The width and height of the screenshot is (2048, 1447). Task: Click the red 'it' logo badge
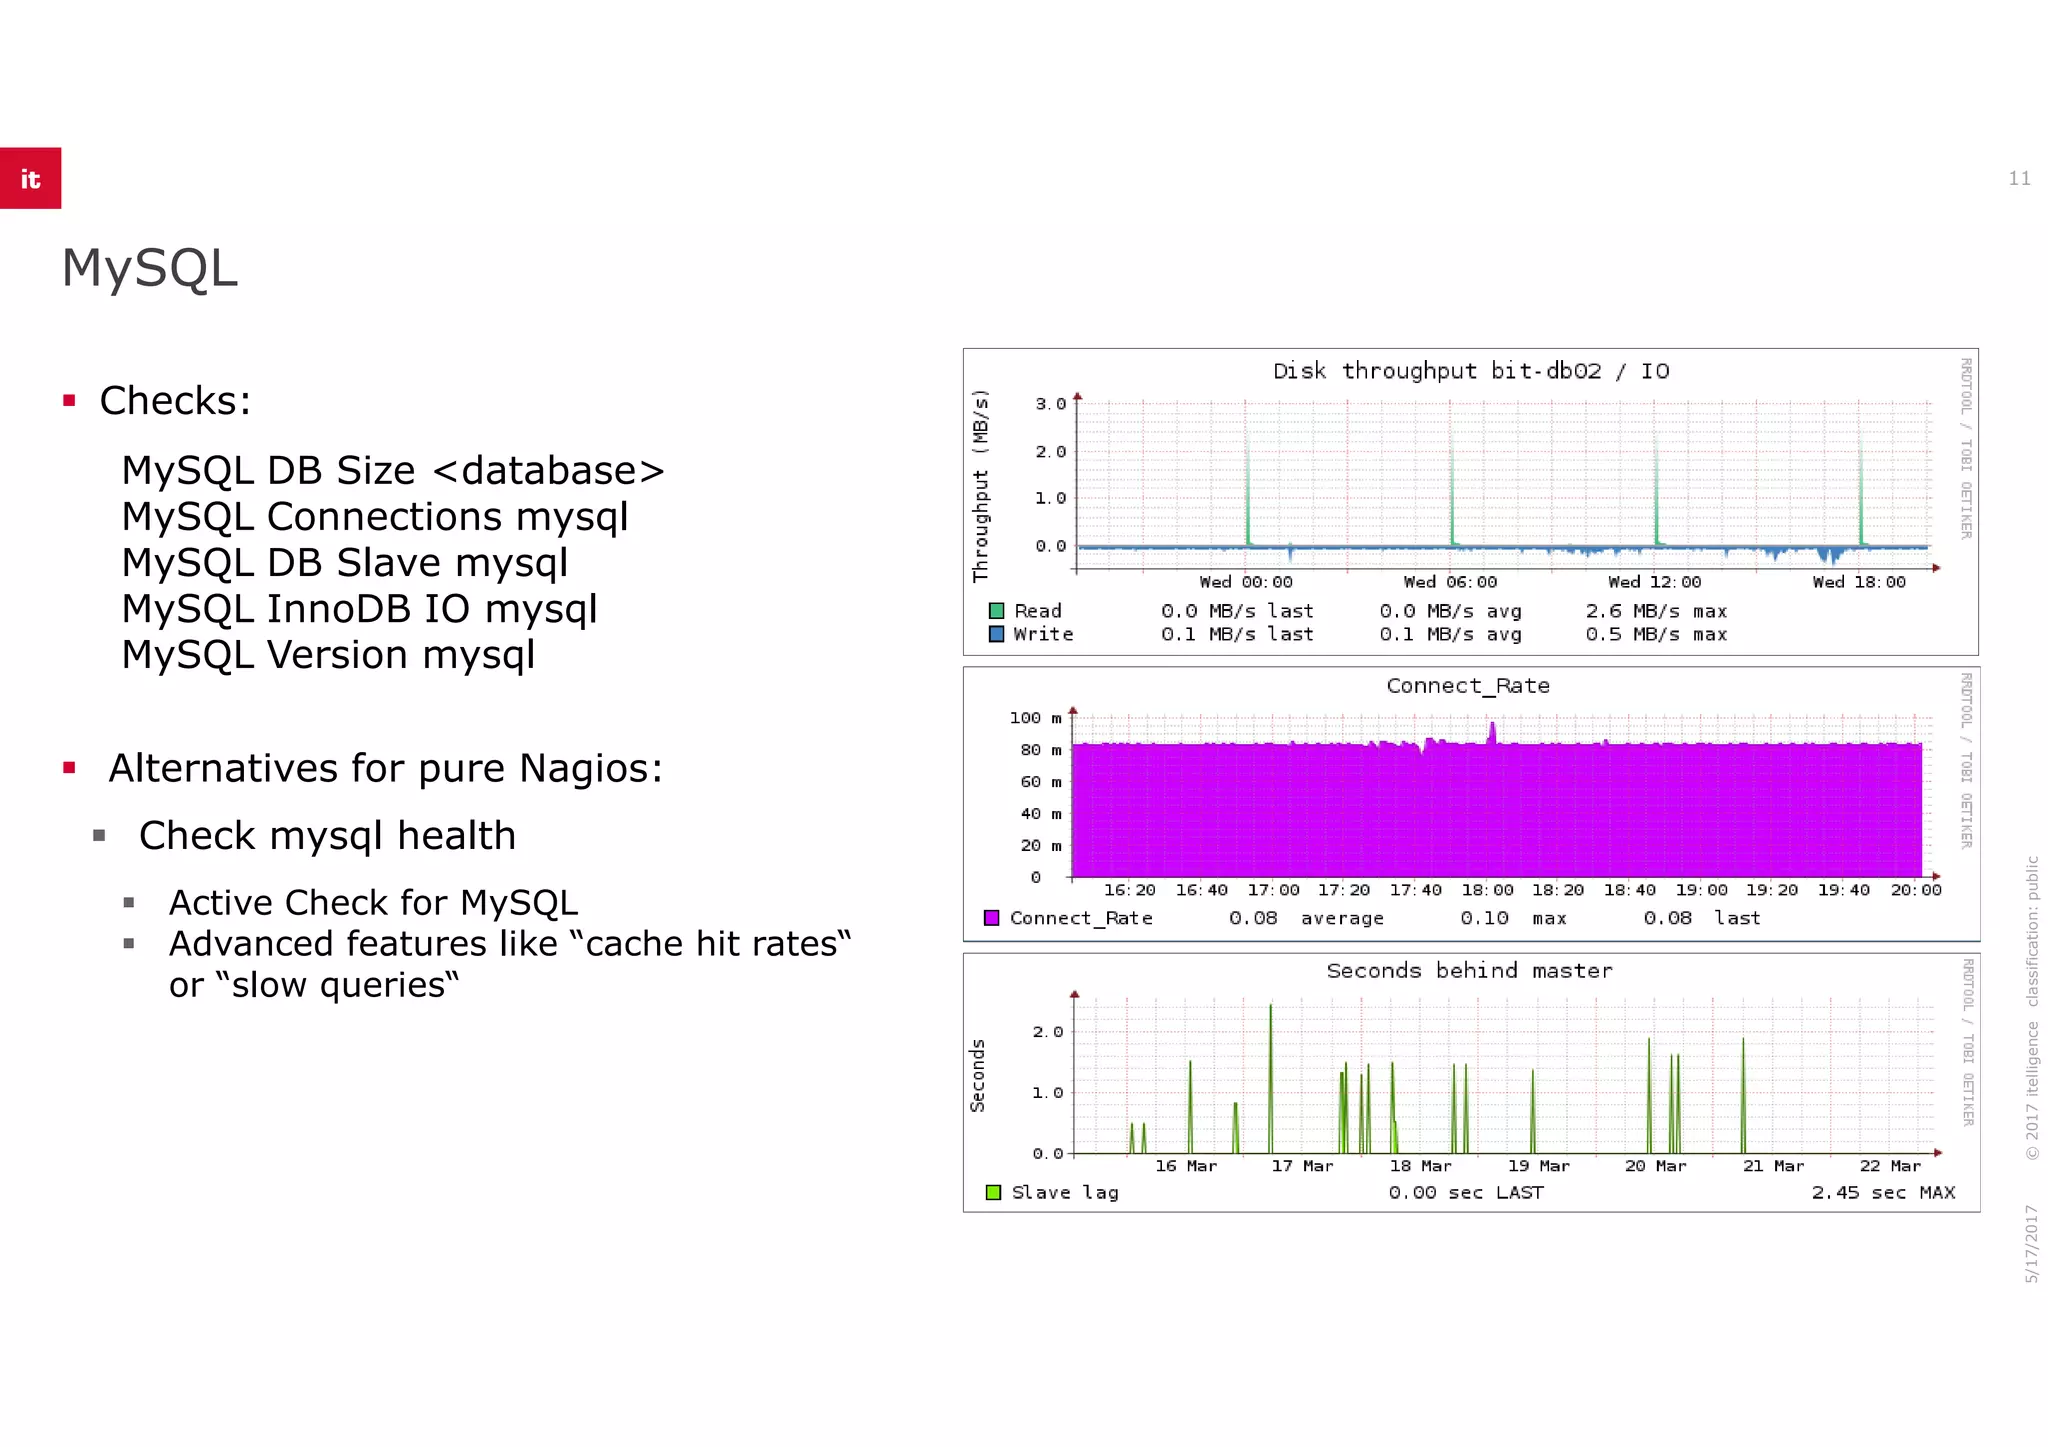pyautogui.click(x=30, y=178)
